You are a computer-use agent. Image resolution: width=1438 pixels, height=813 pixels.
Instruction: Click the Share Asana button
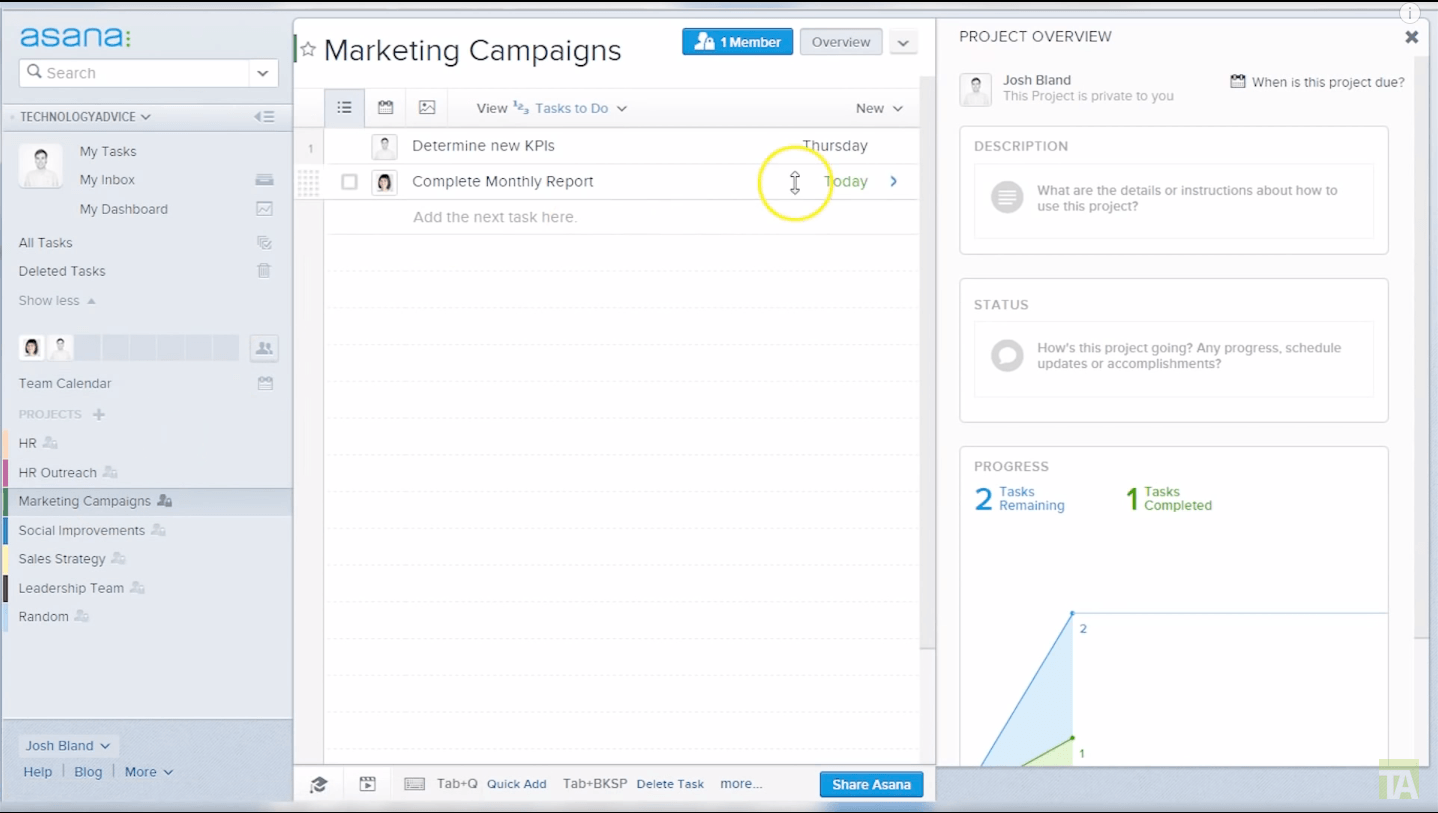coord(871,785)
